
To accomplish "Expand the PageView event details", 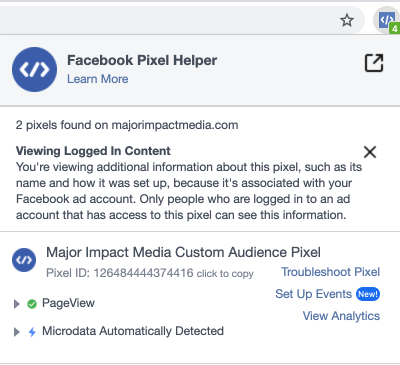I will click(17, 304).
